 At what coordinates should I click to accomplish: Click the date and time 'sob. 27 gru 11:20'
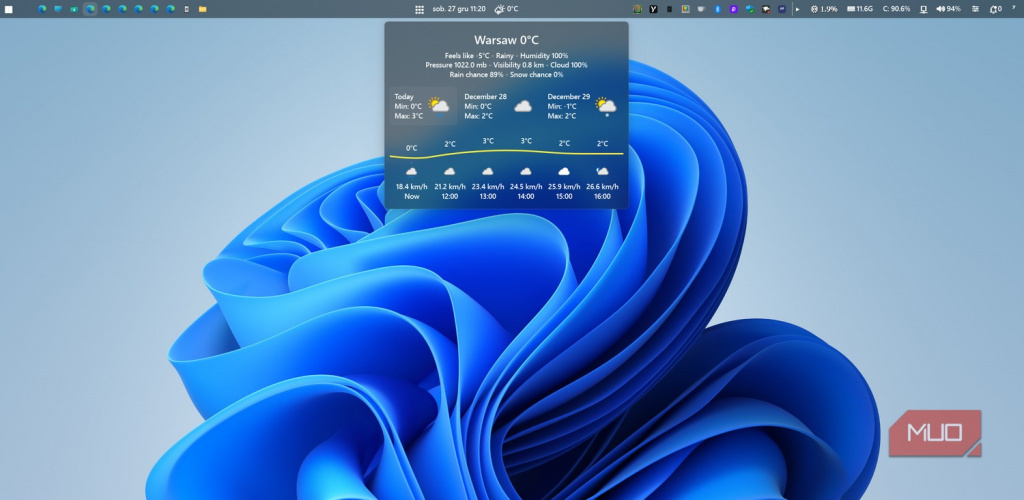459,9
